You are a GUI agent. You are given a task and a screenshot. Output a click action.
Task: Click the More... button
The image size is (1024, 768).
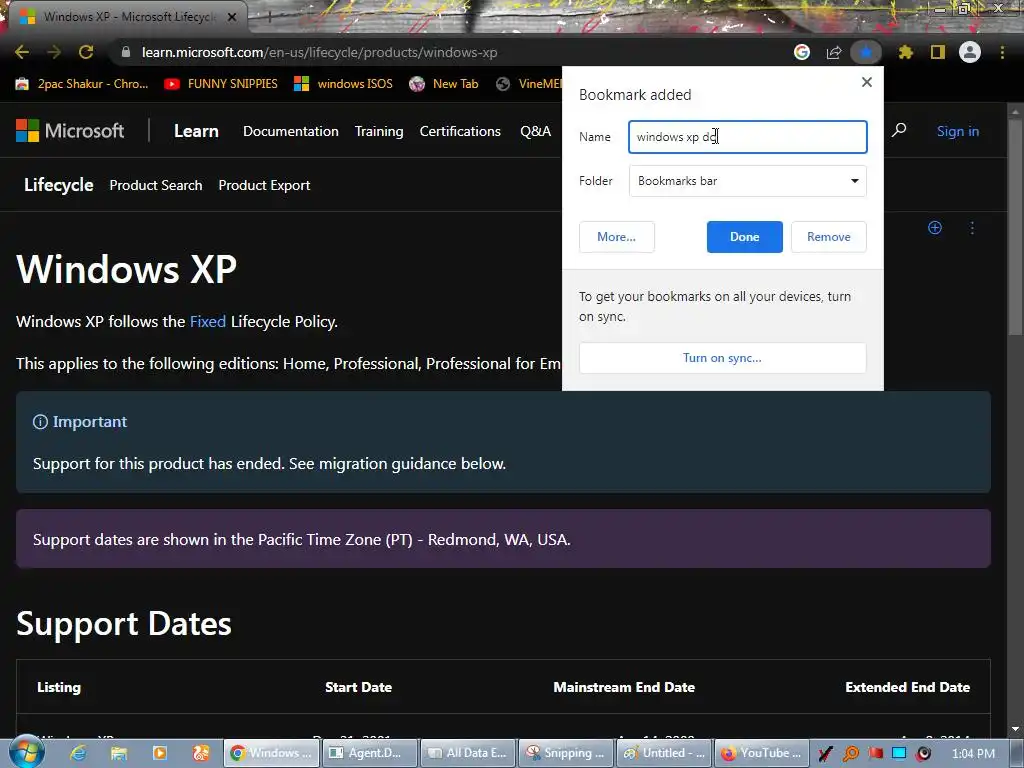616,237
